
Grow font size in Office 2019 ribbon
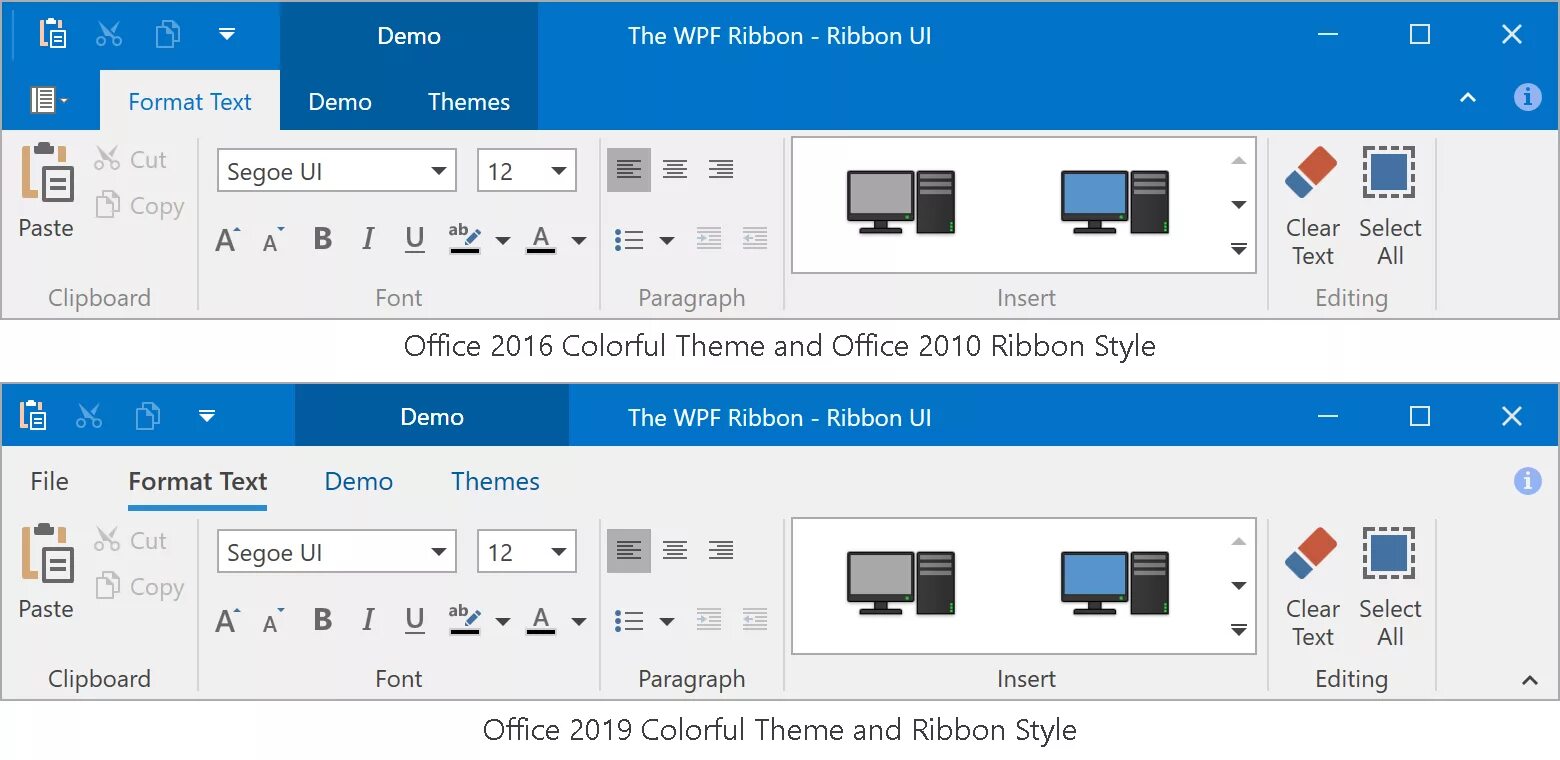tap(227, 621)
